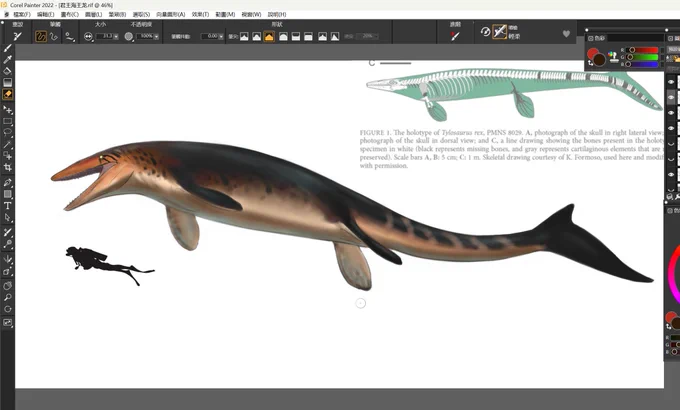Image resolution: width=680 pixels, height=410 pixels.
Task: Select the Paint Bucket tool
Action: click(7, 71)
